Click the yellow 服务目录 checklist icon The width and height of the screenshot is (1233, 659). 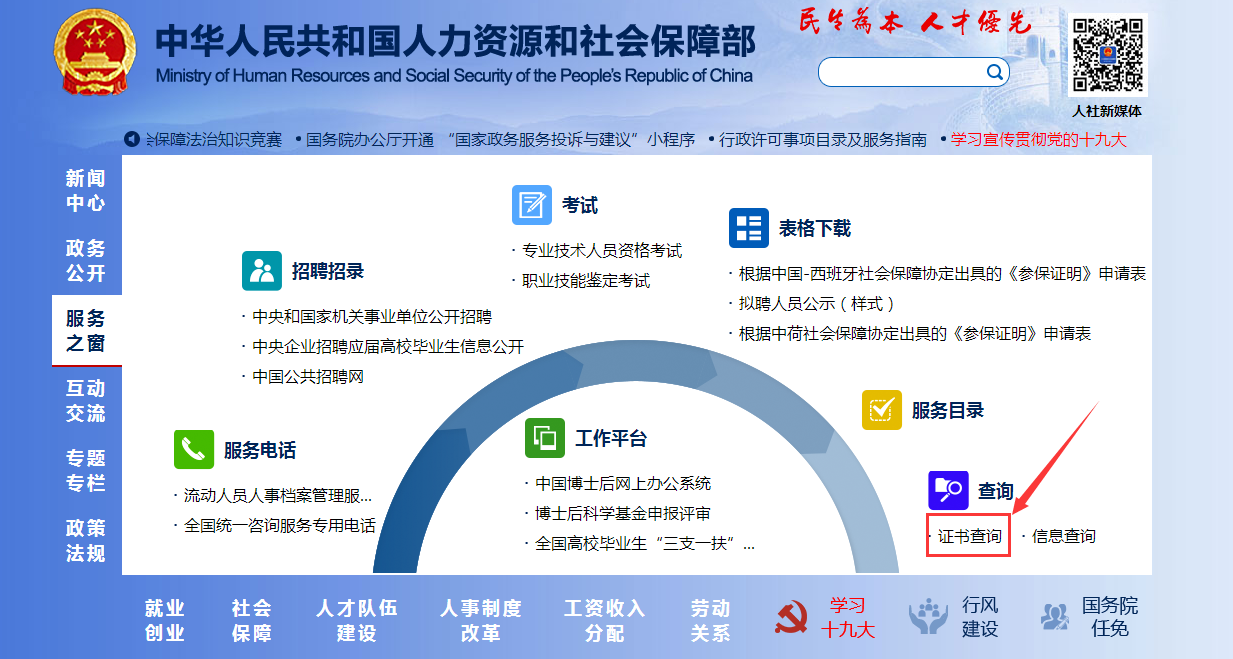click(881, 410)
